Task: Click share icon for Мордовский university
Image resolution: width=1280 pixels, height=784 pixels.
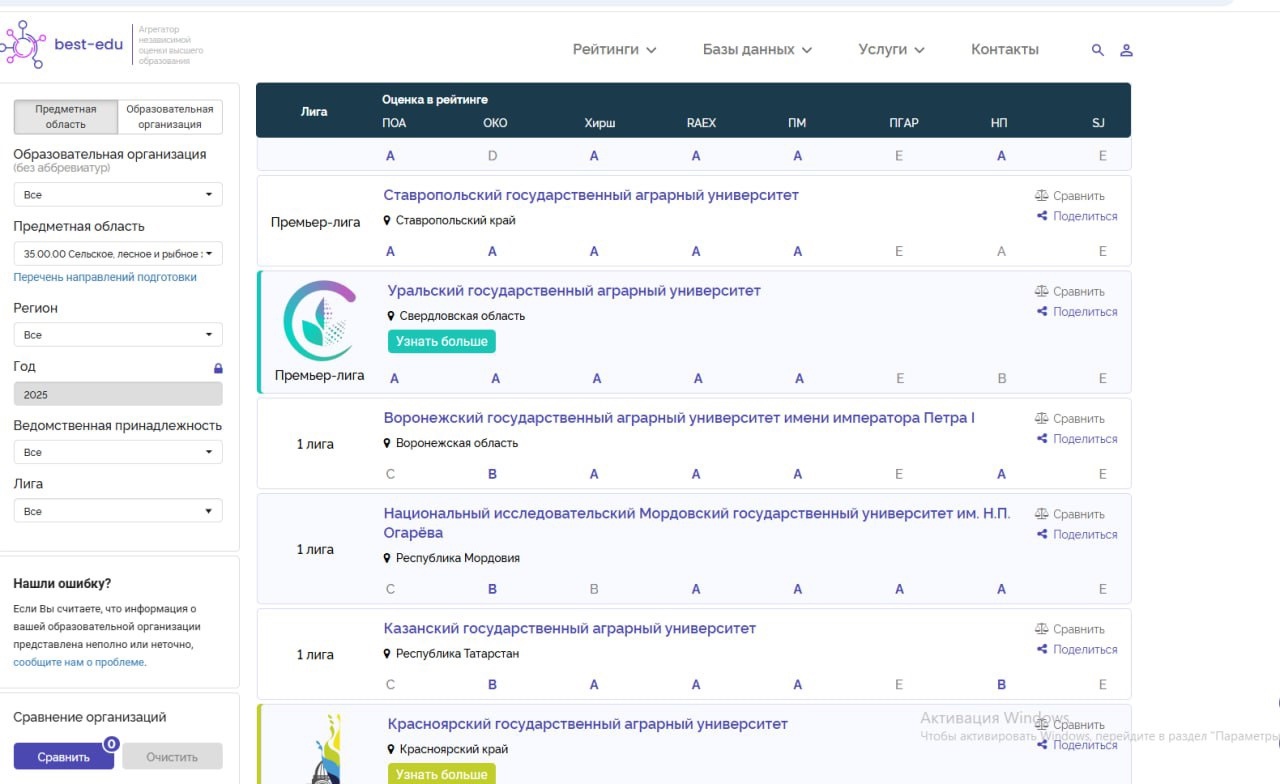Action: [x=1042, y=534]
